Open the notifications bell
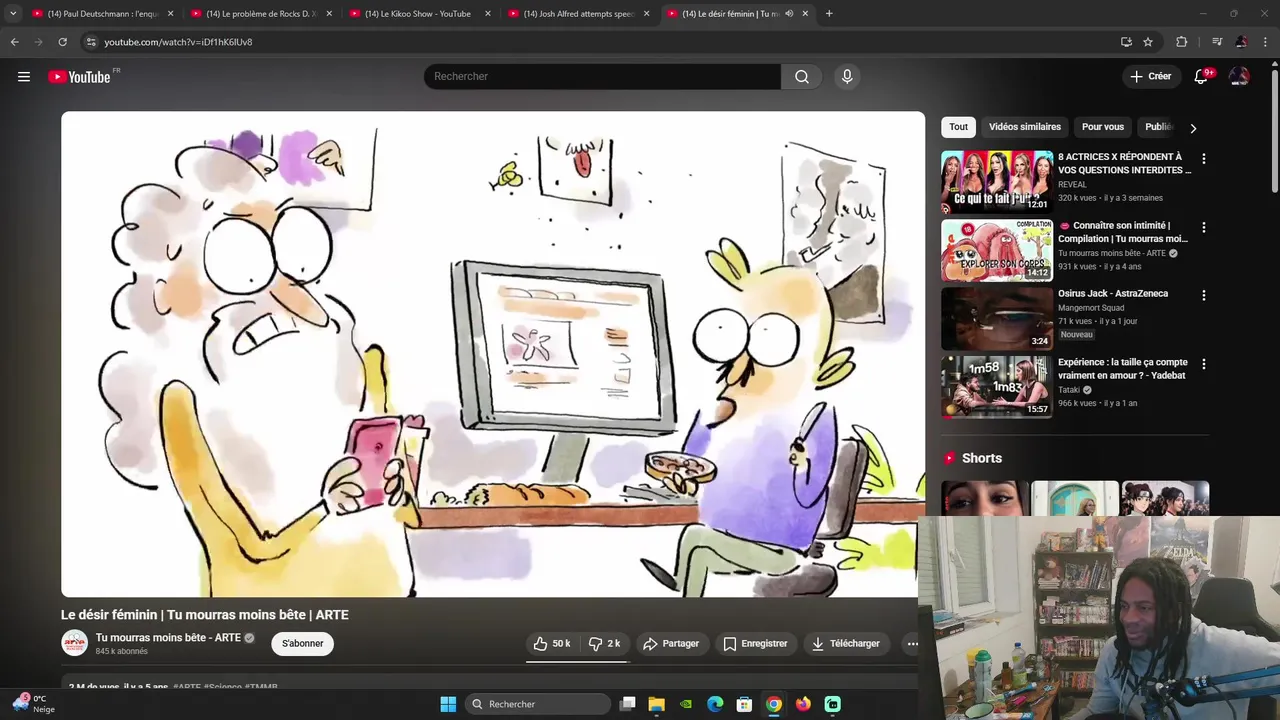The image size is (1280, 720). coord(1201,77)
